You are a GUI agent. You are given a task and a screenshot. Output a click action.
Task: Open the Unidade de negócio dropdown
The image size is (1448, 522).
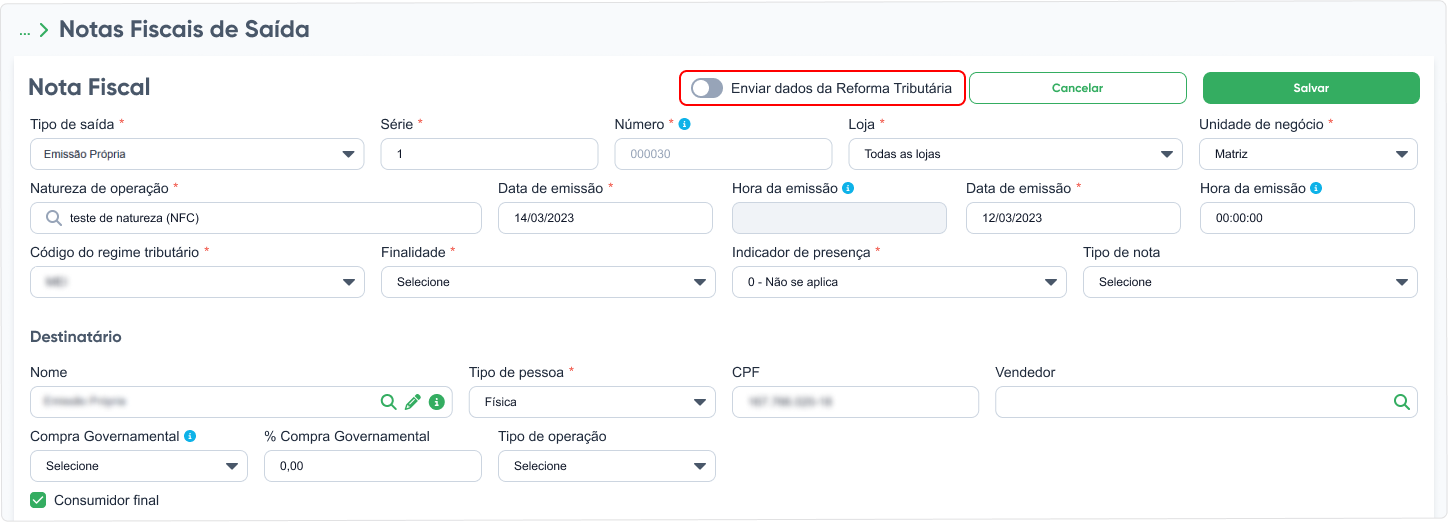(1308, 154)
